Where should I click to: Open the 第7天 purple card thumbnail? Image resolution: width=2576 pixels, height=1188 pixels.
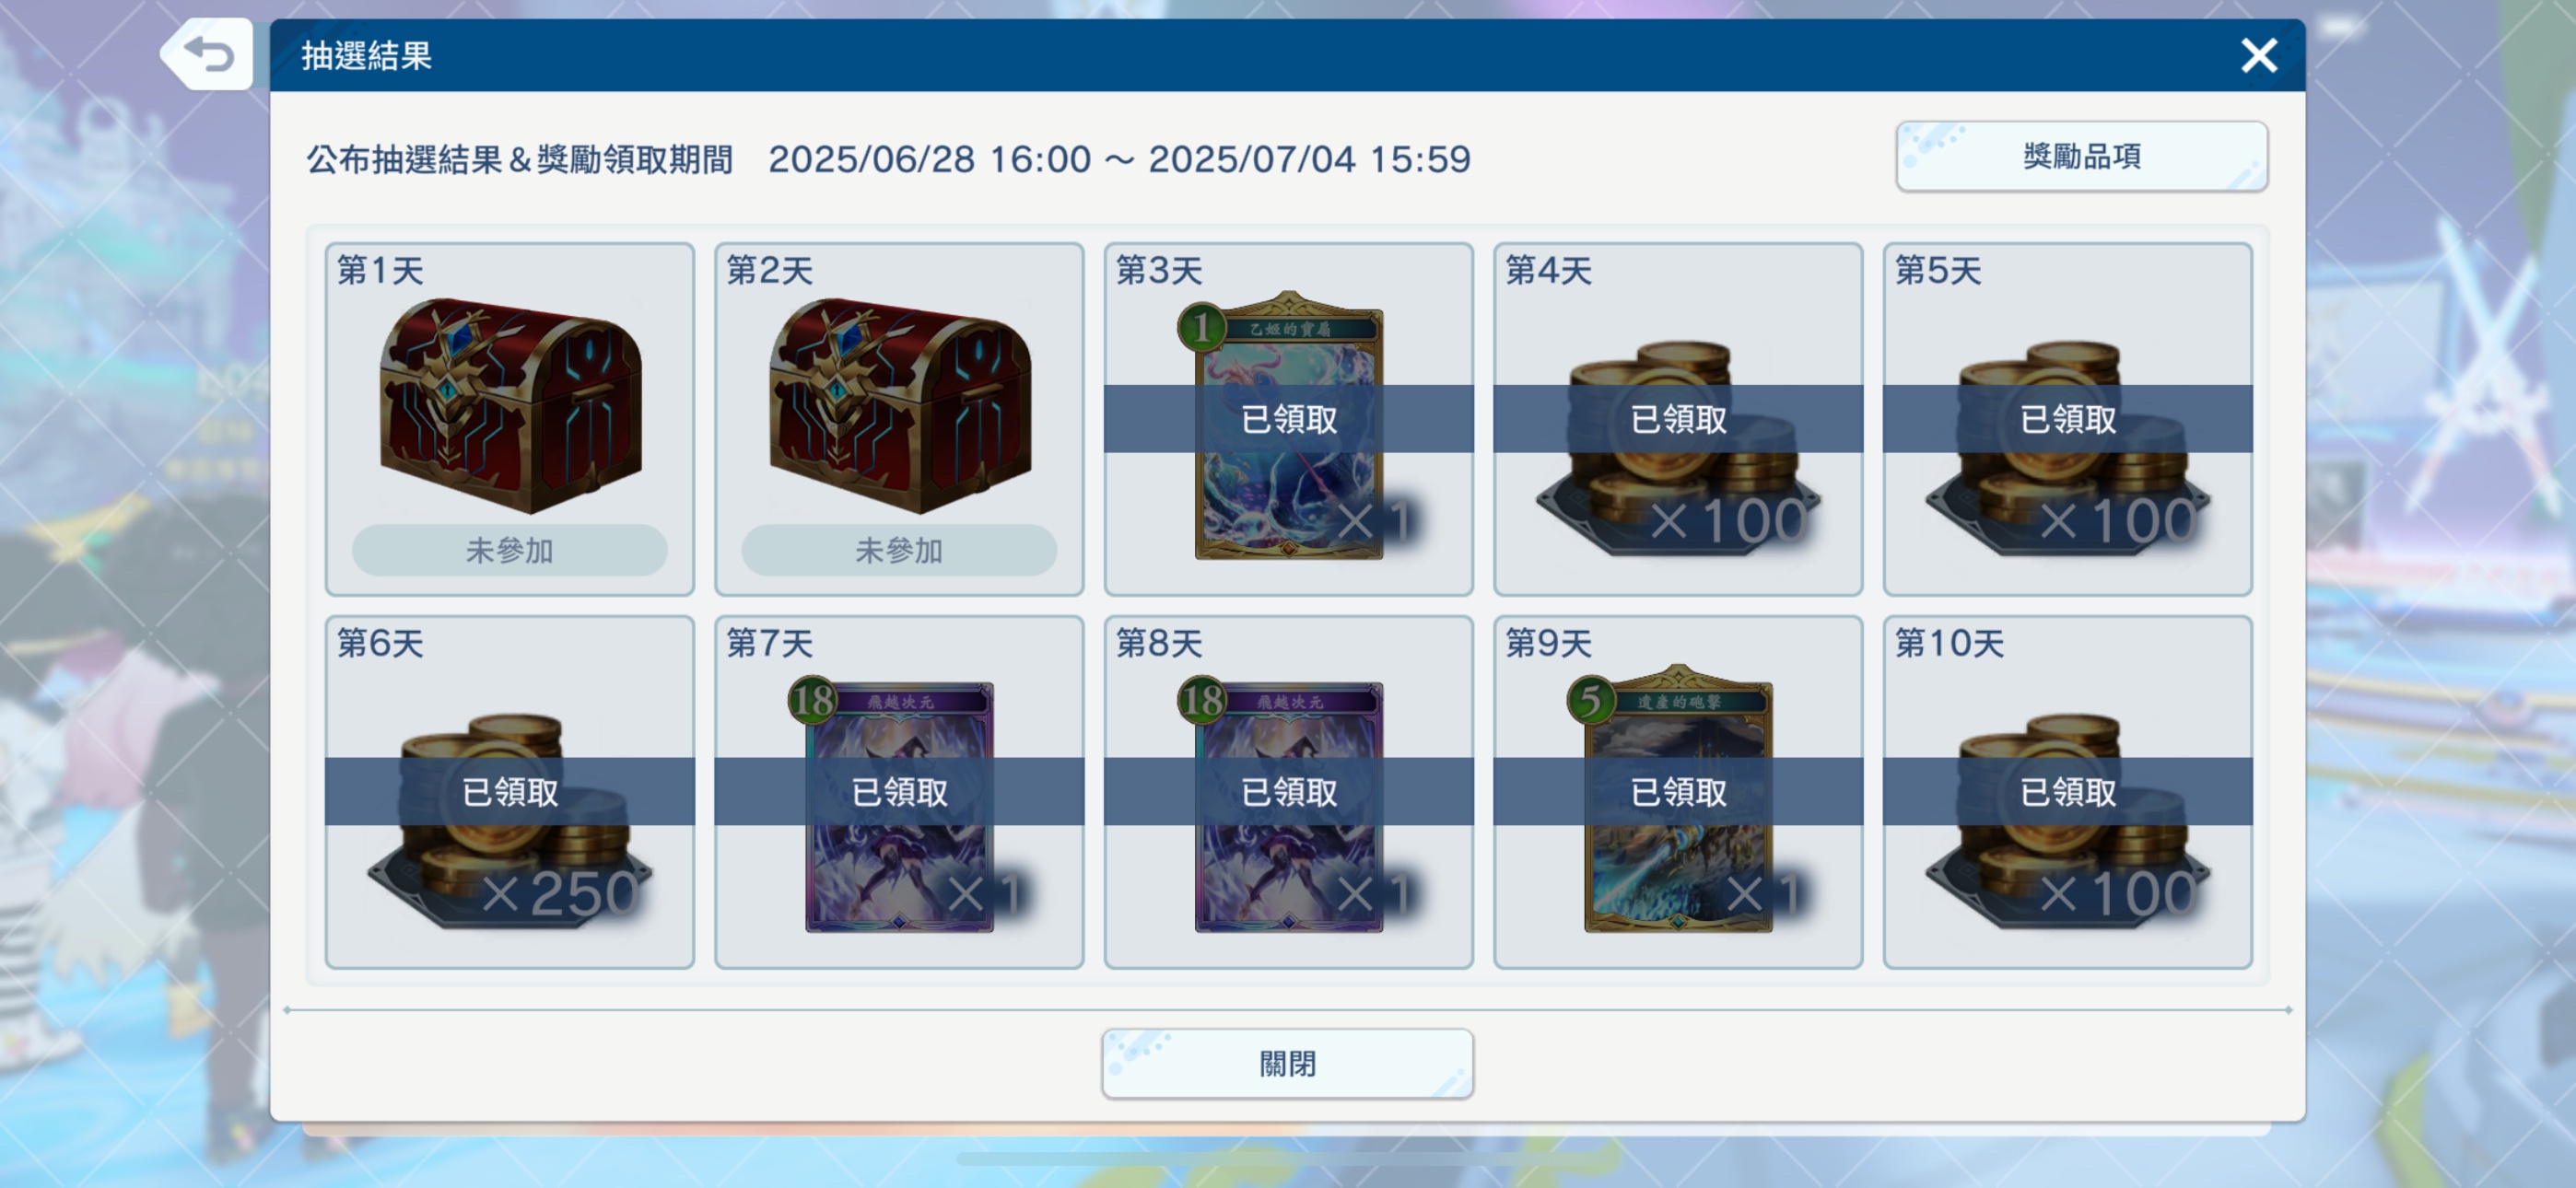click(x=899, y=804)
